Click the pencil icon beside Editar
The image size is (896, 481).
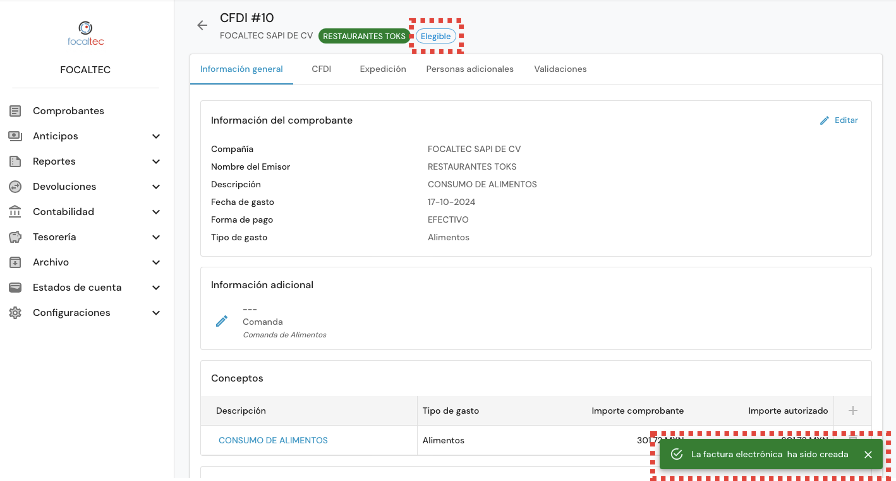[x=824, y=121]
